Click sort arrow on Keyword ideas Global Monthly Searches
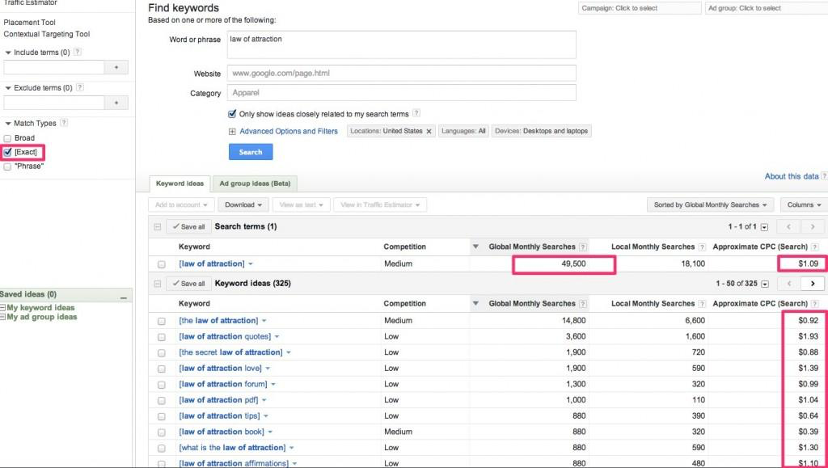 pyautogui.click(x=475, y=304)
